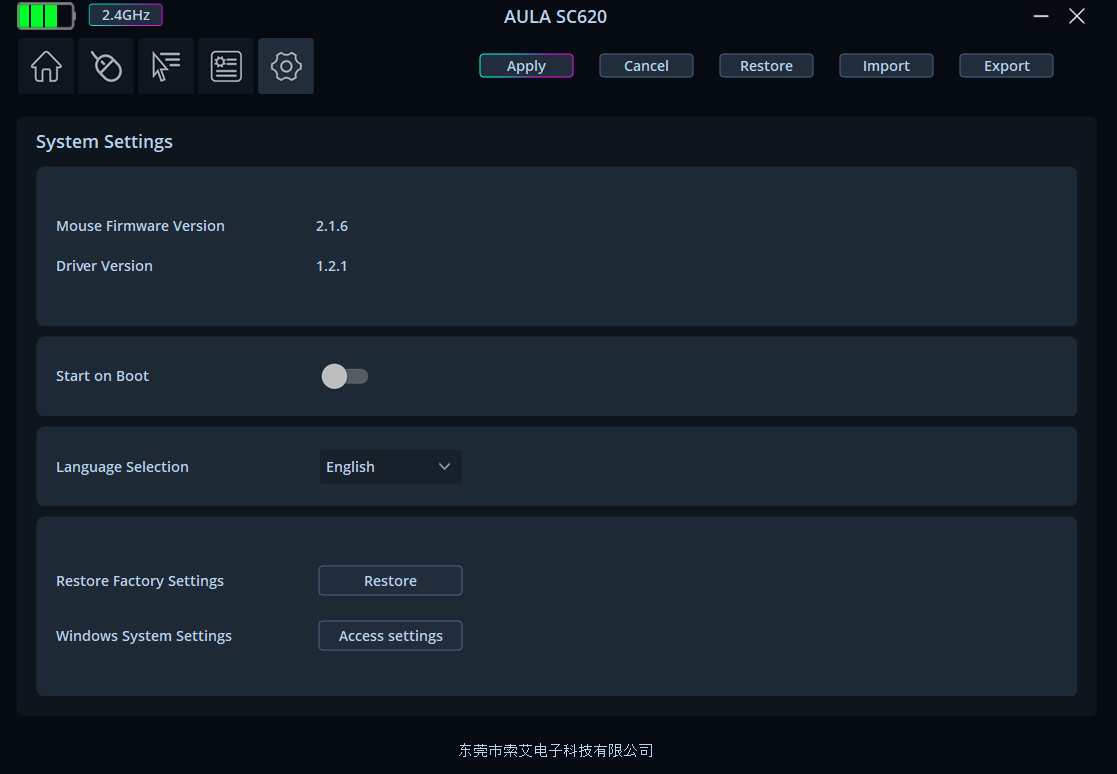The width and height of the screenshot is (1117, 774).
Task: Click the firmware version value 2.1.6
Action: click(x=332, y=226)
